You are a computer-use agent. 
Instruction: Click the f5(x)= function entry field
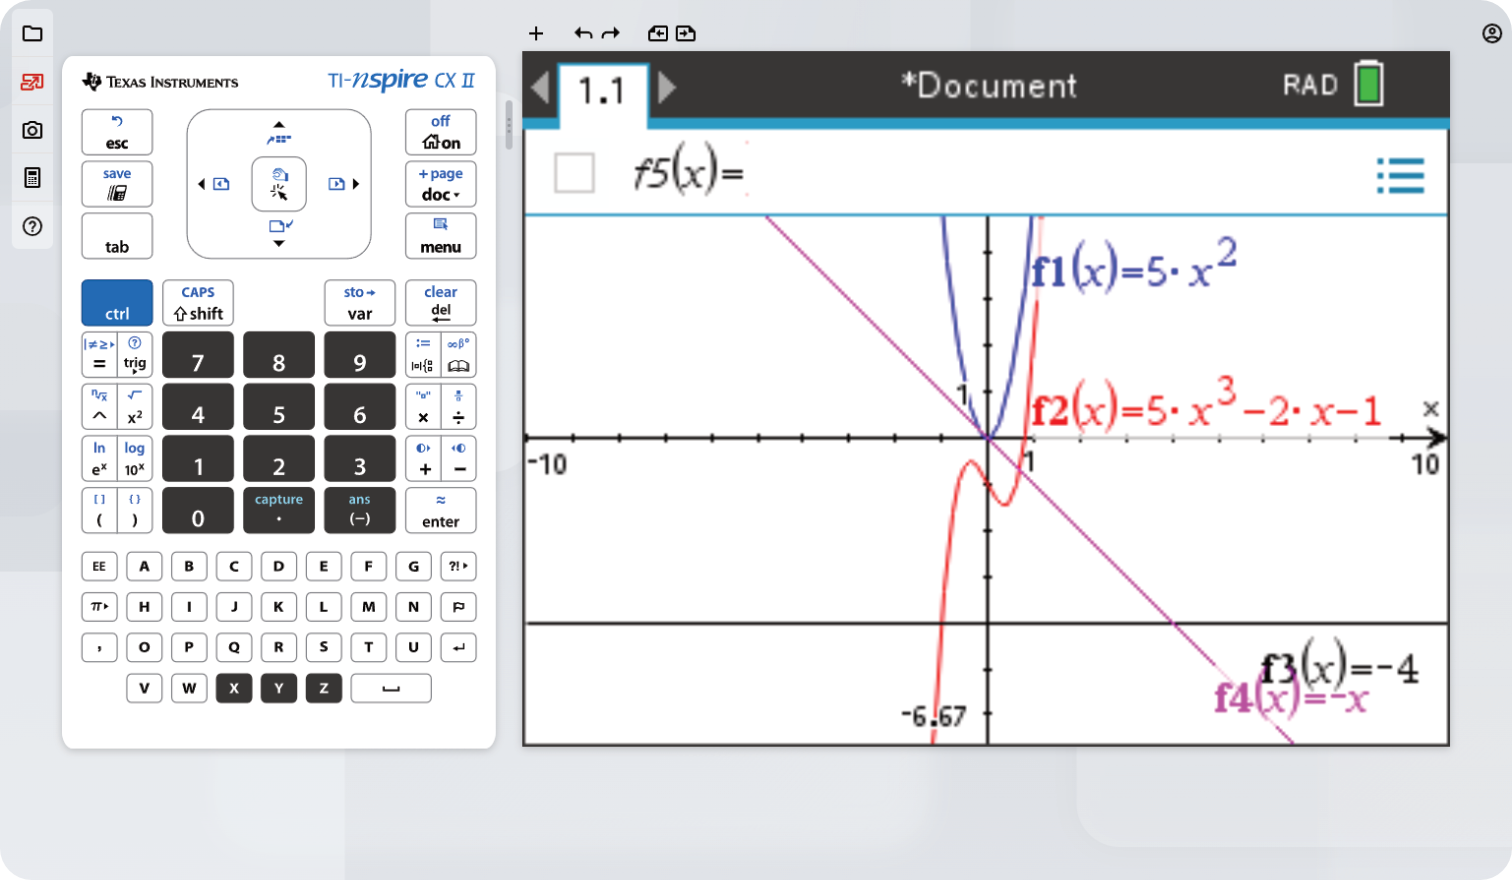tap(1000, 174)
